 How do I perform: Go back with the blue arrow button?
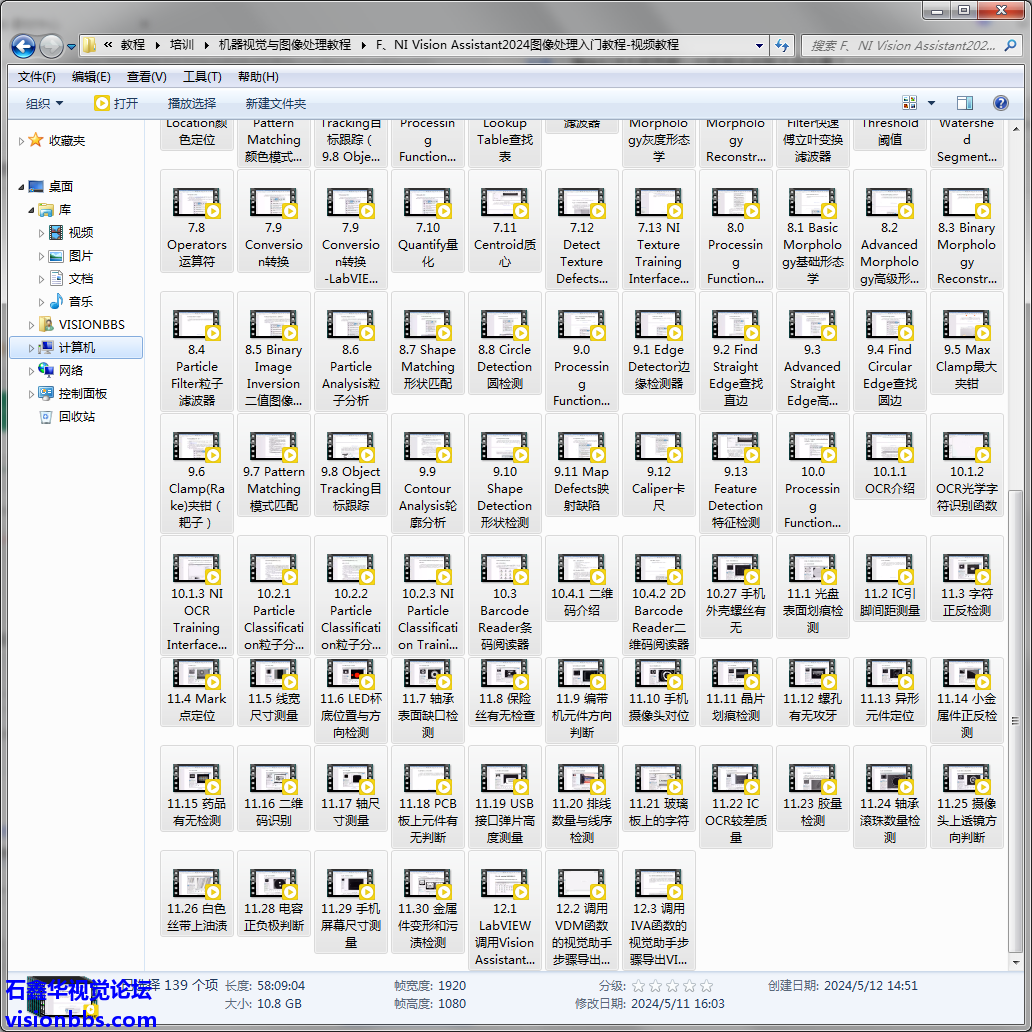point(24,46)
